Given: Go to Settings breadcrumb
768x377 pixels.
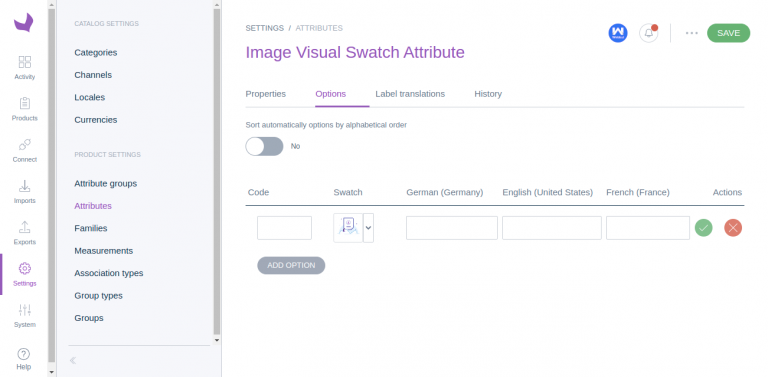Looking at the screenshot, I should 264,28.
